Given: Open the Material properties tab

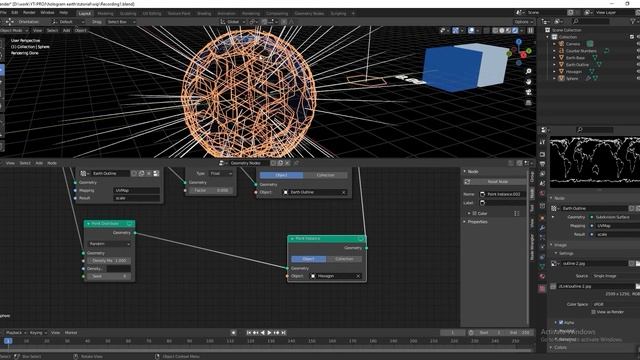Looking at the screenshot, I should coord(542,277).
